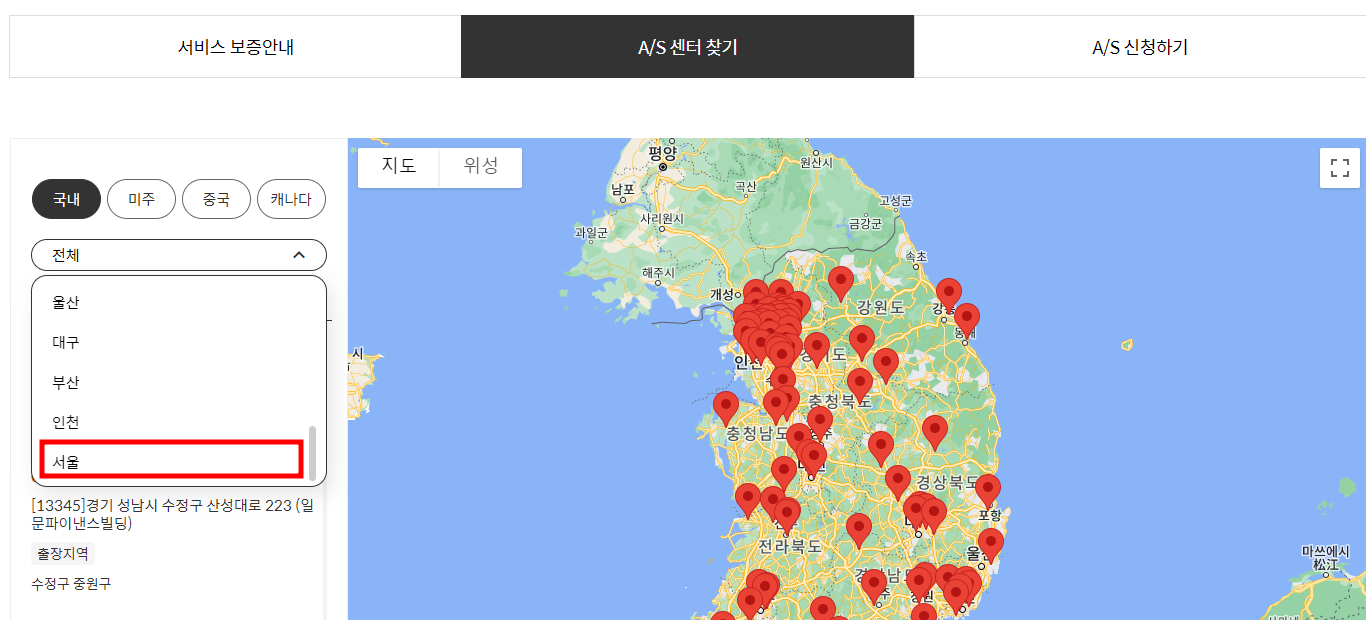This screenshot has width=1366, height=620.
Task: Switch to the 중국 region filter
Action: [x=216, y=199]
